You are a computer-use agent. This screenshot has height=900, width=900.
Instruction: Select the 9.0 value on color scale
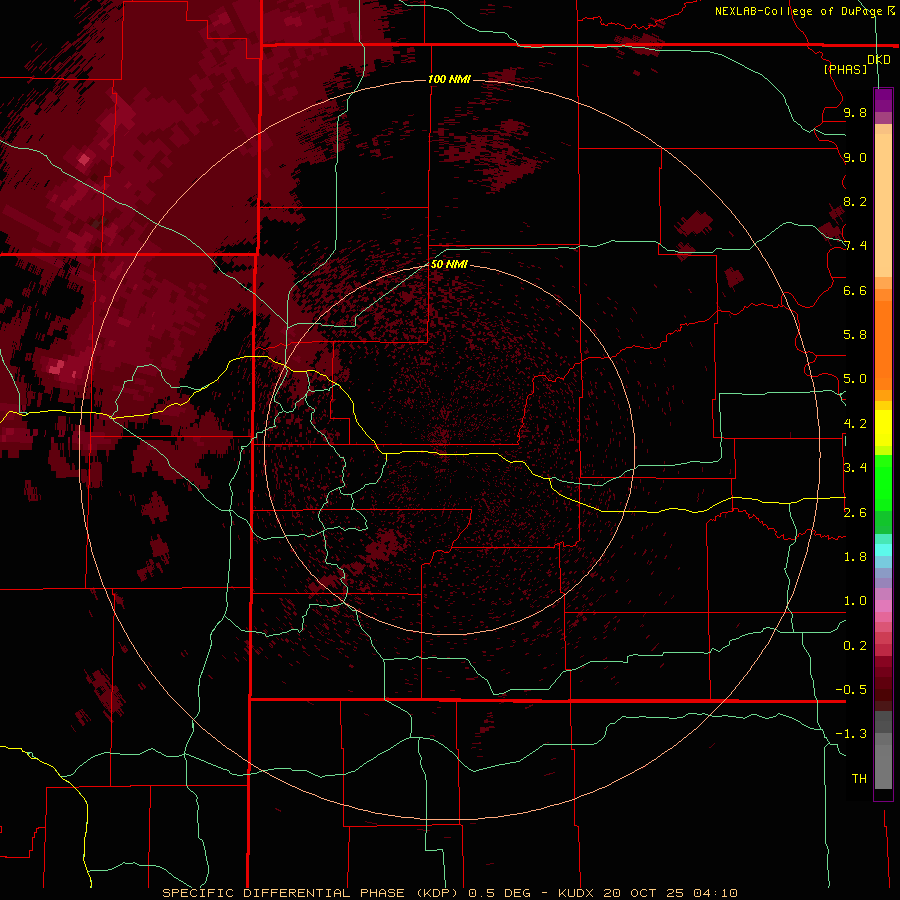click(855, 157)
